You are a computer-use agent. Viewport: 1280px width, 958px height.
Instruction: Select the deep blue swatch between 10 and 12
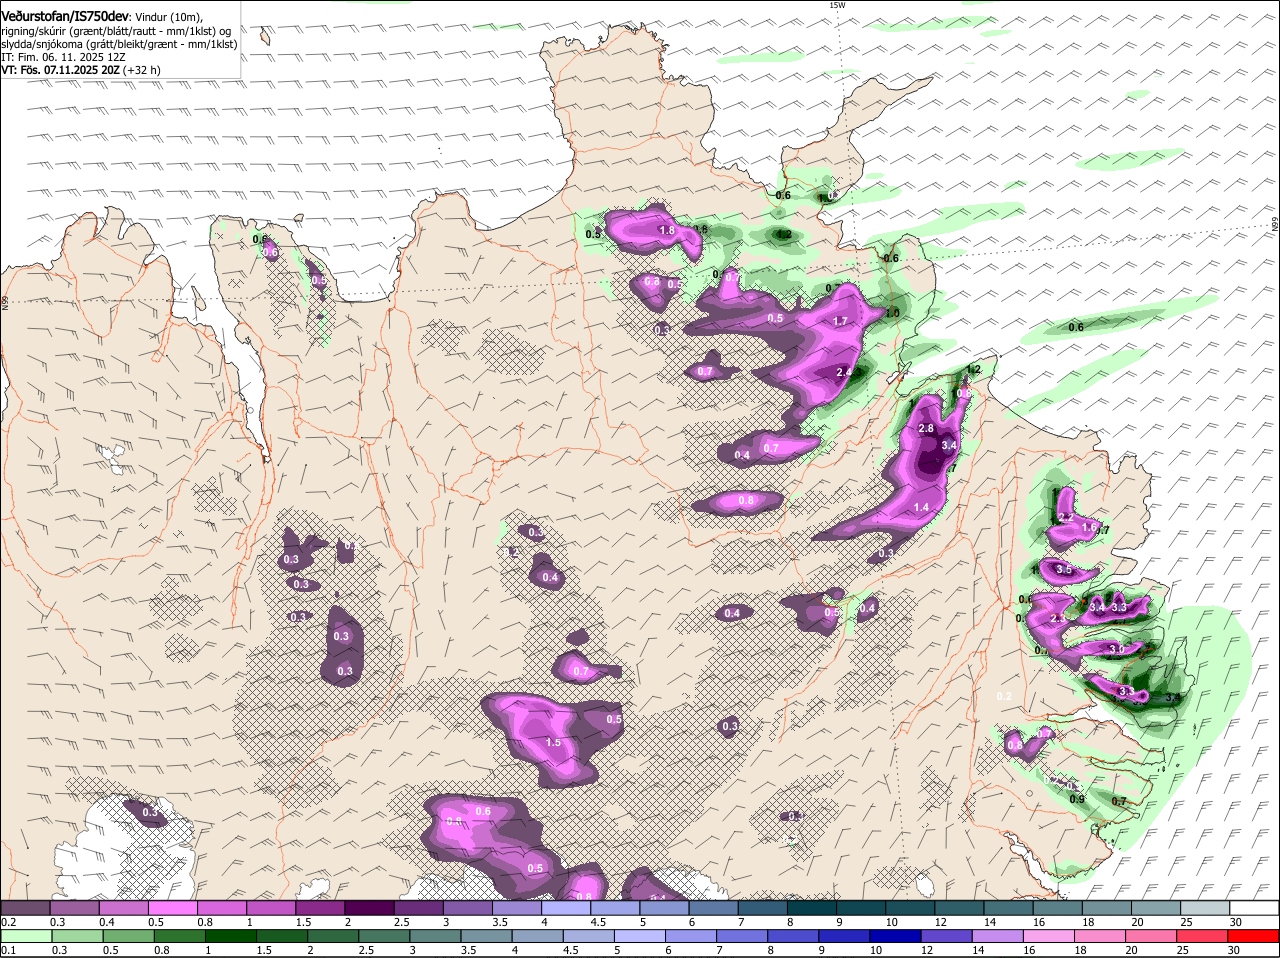point(896,936)
